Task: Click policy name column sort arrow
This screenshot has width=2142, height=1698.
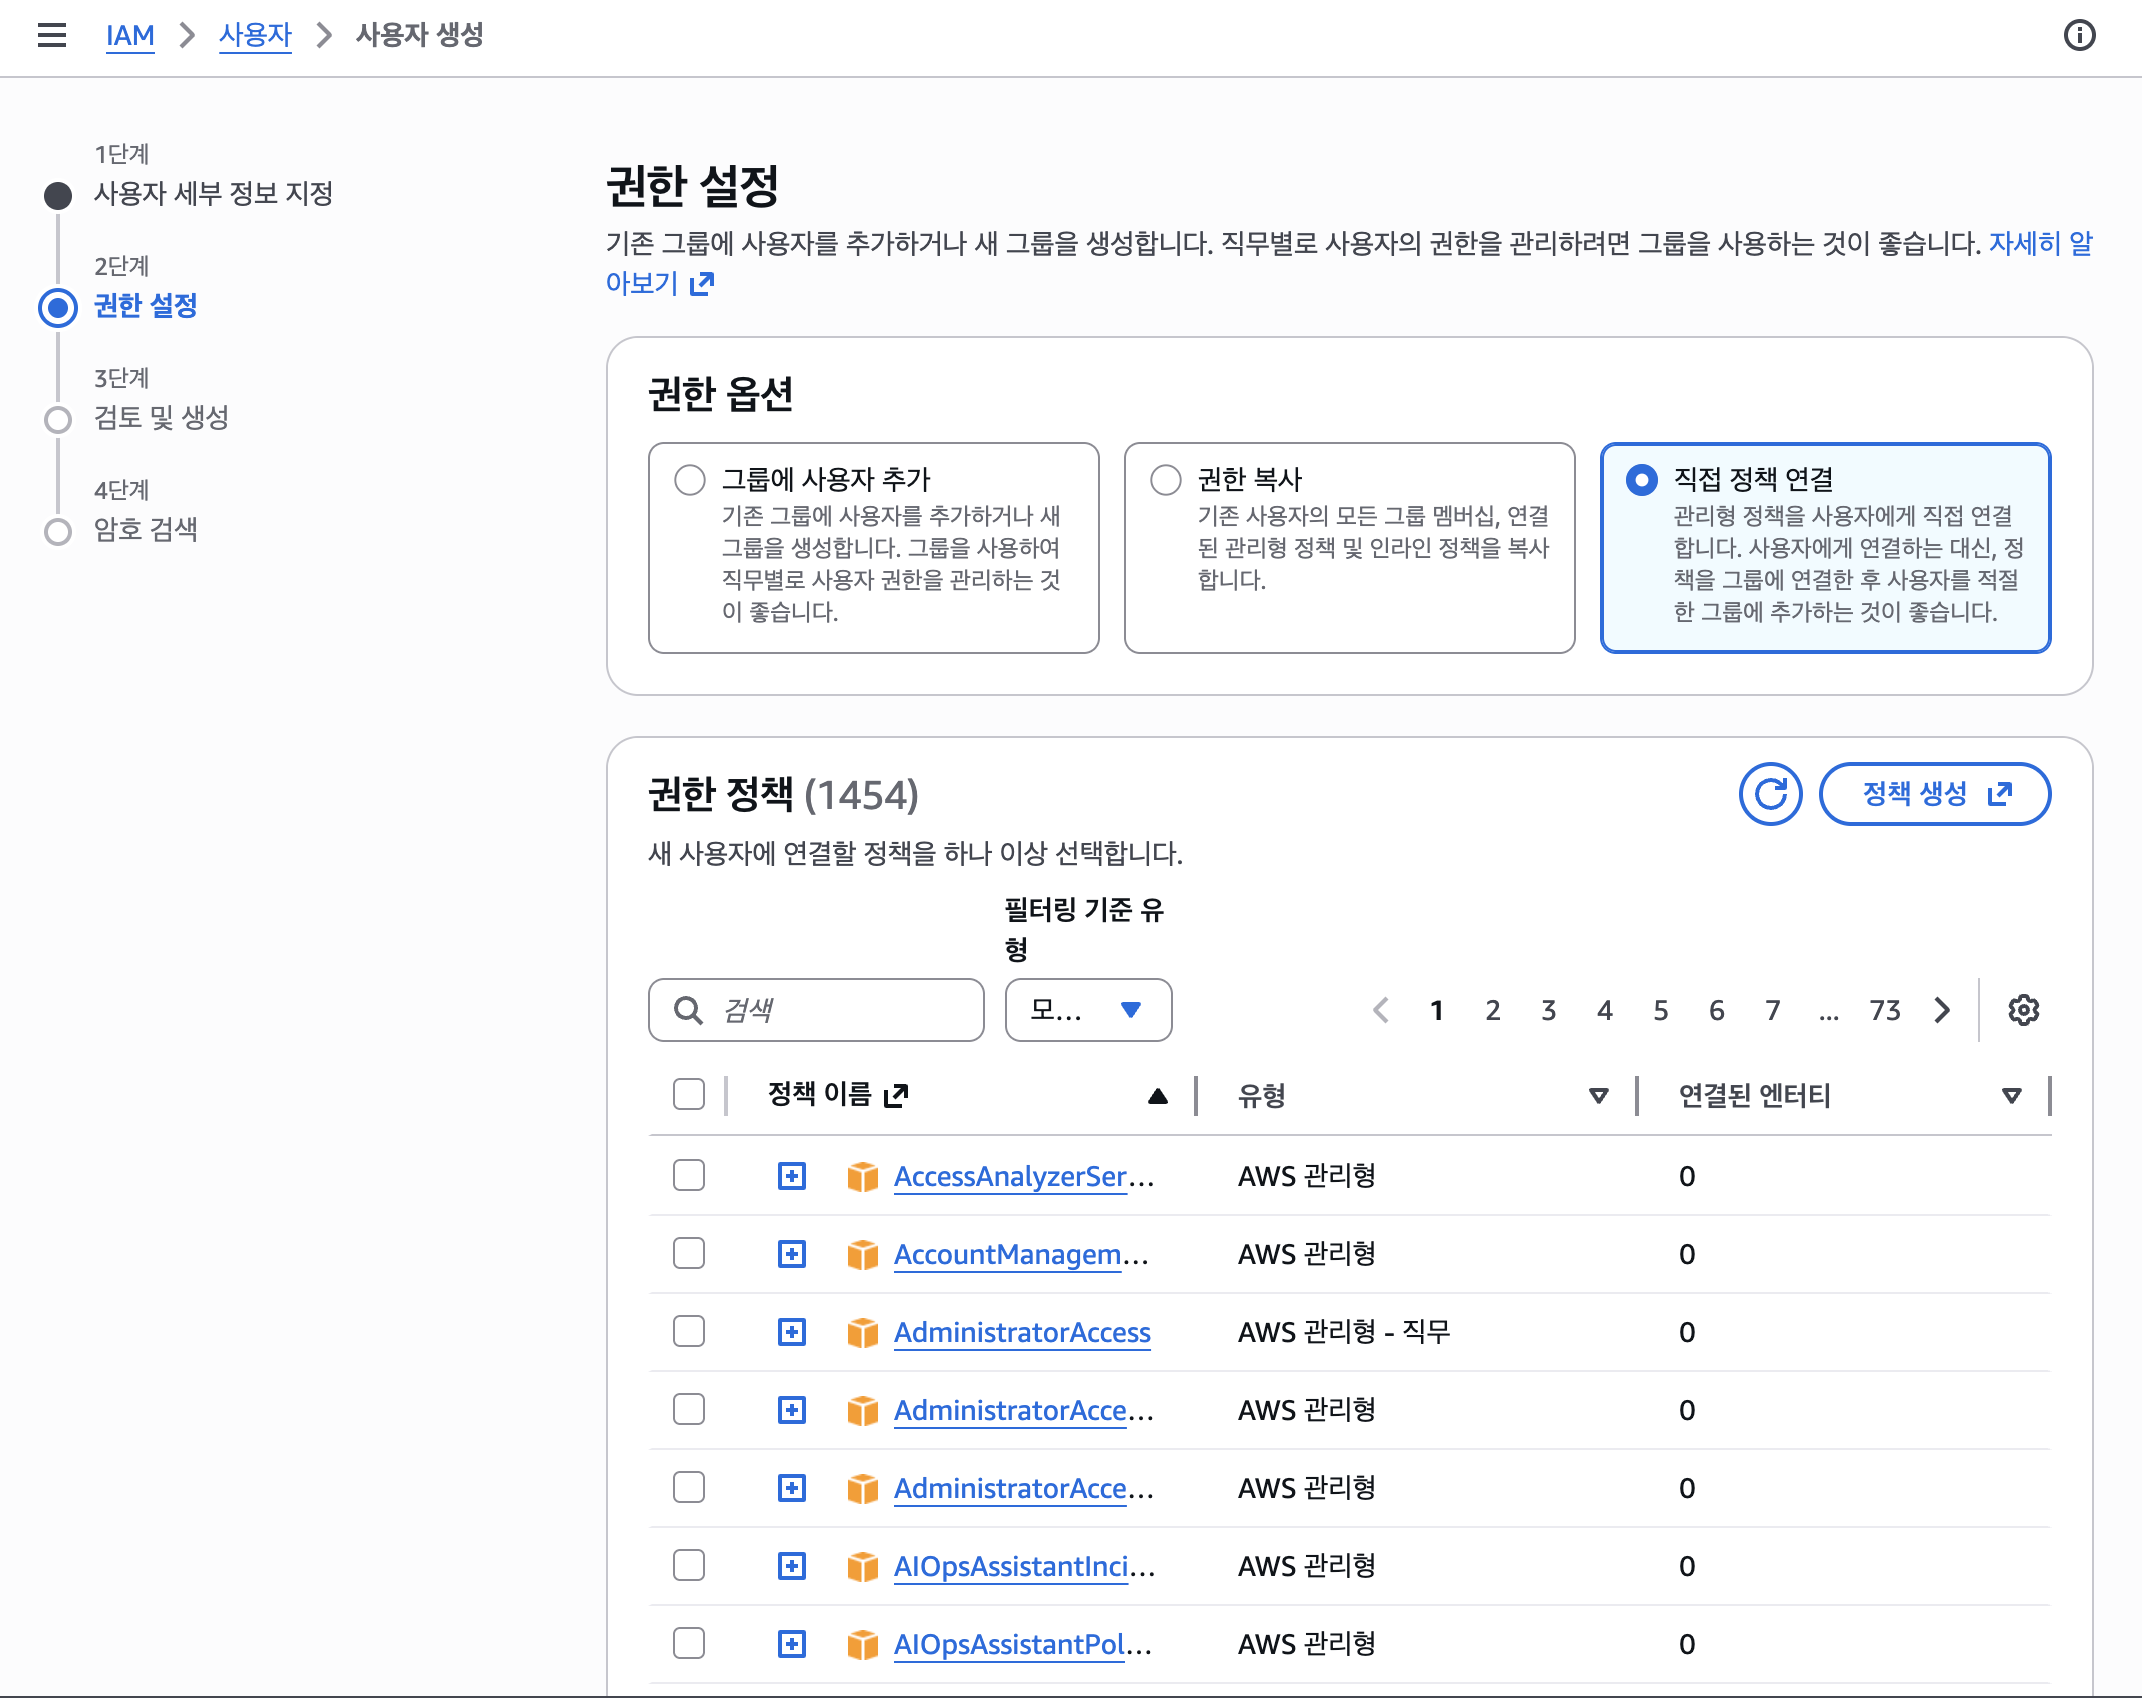Action: [x=1158, y=1096]
